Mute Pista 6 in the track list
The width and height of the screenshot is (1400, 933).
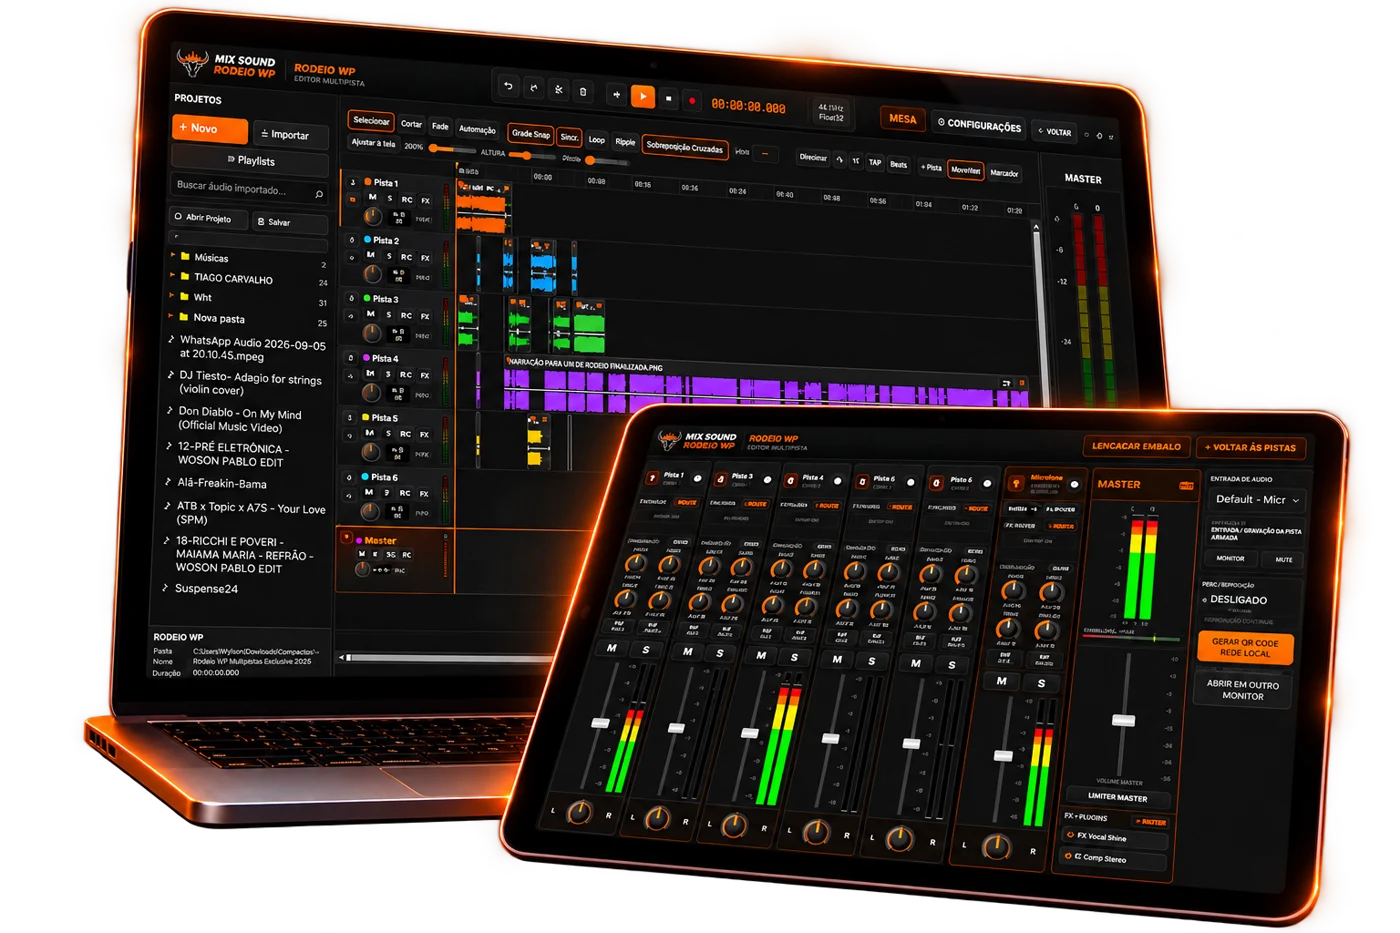(x=369, y=492)
